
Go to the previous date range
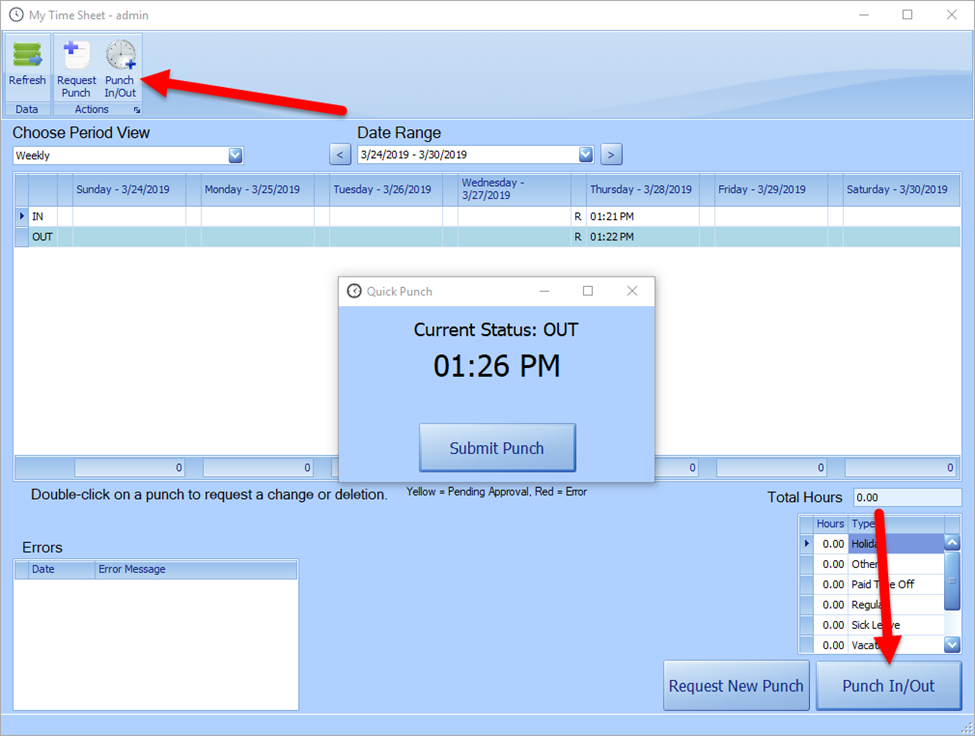340,155
